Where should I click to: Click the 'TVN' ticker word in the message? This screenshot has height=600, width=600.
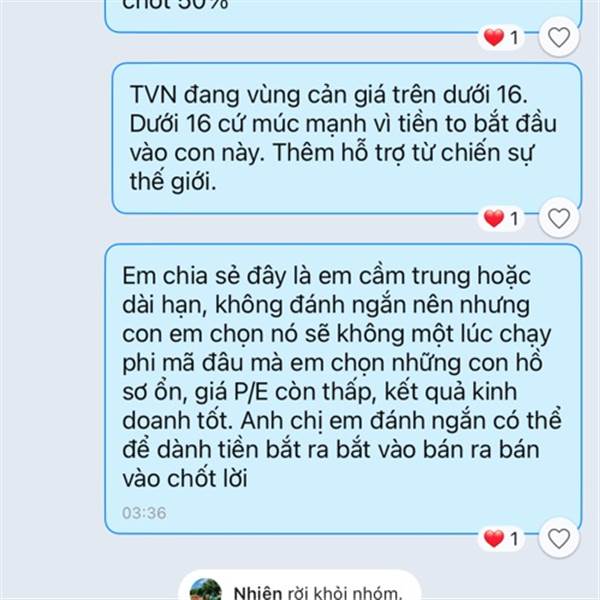click(x=153, y=94)
